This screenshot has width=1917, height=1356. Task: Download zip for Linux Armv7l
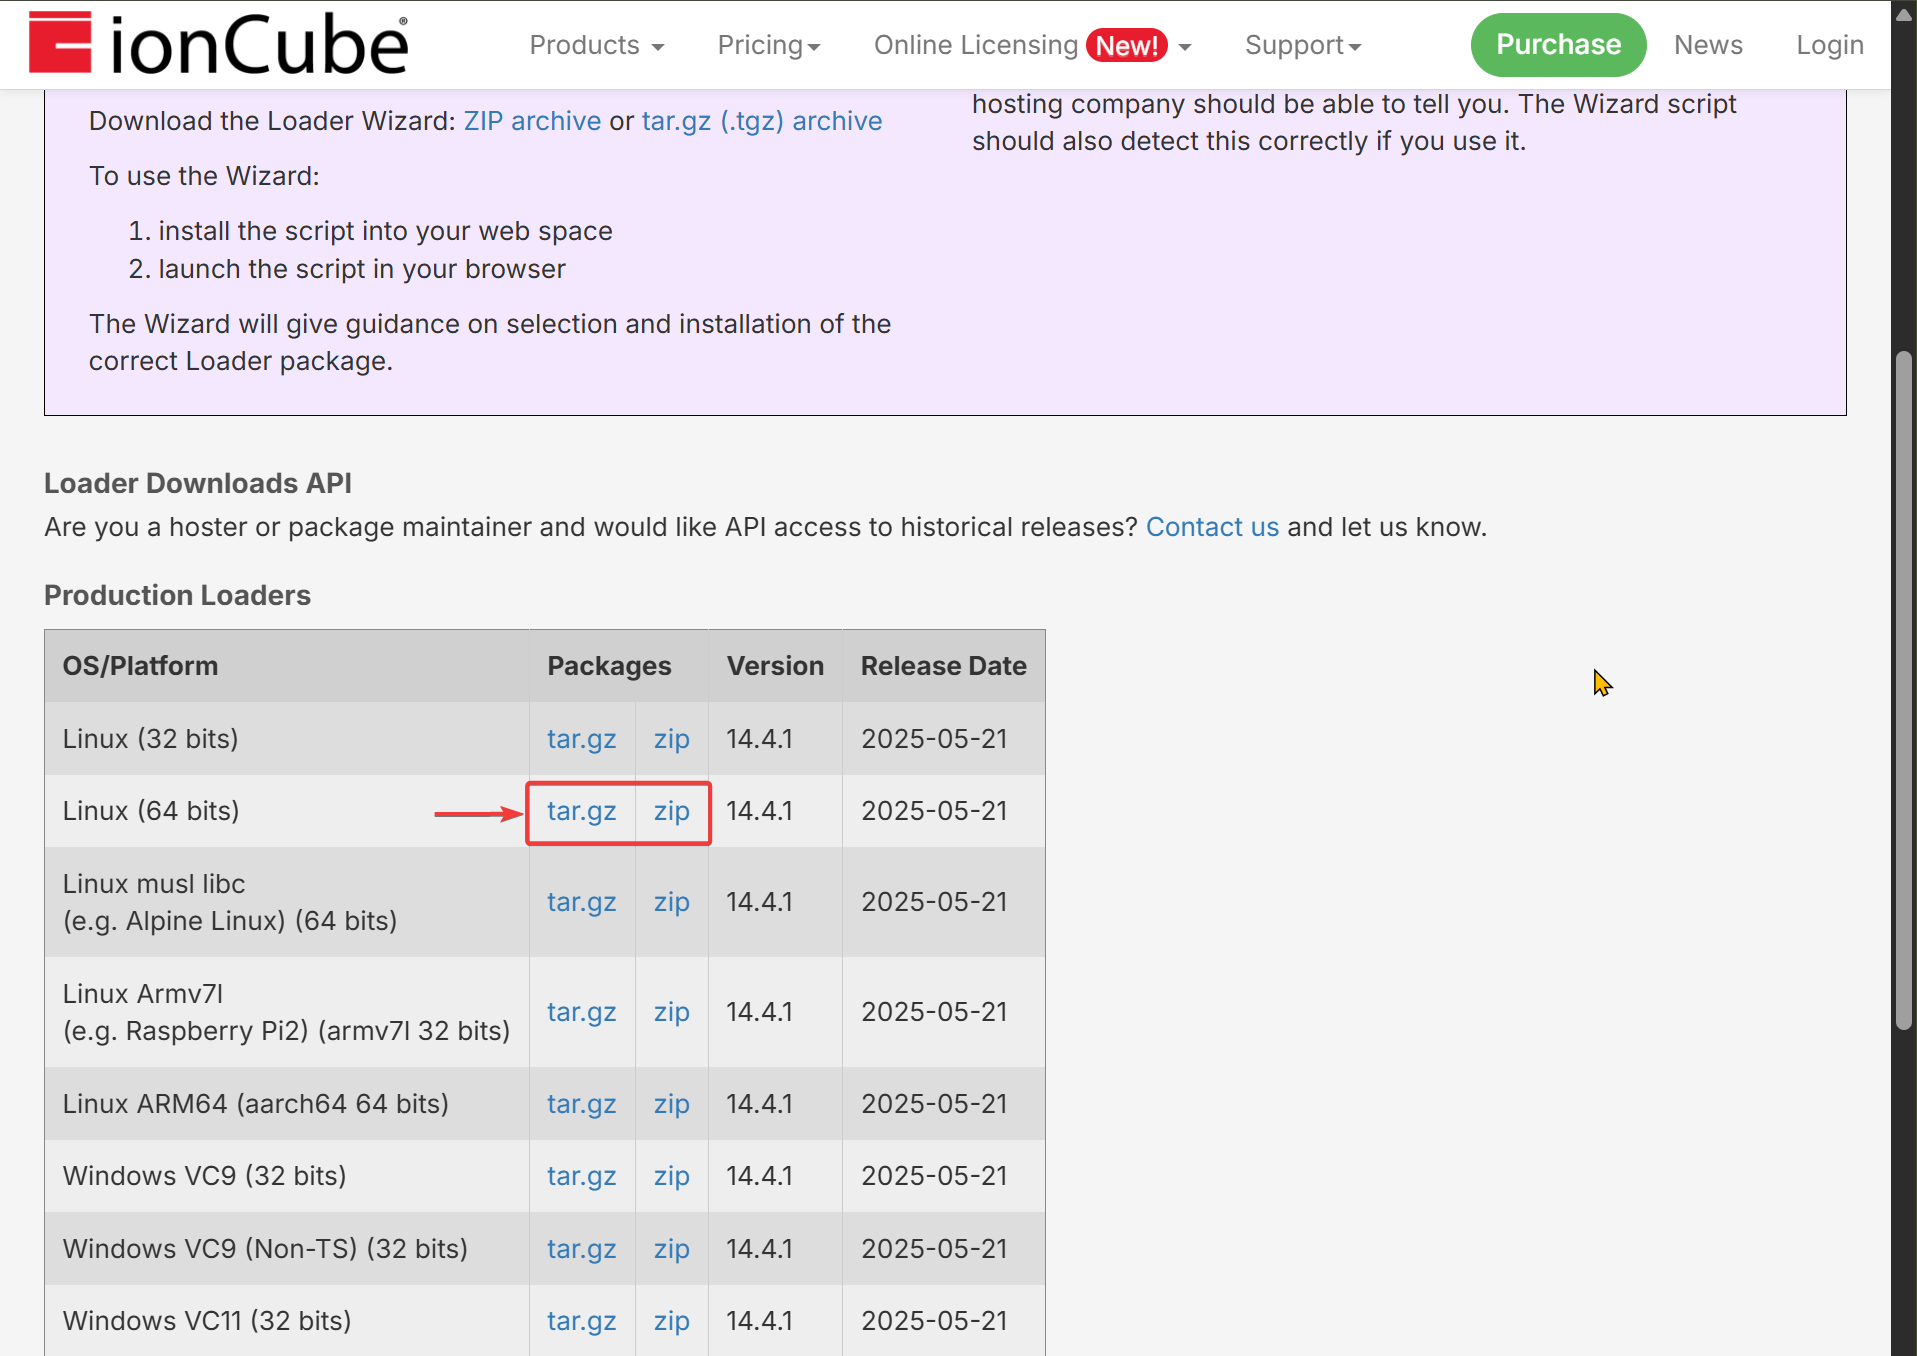671,1012
